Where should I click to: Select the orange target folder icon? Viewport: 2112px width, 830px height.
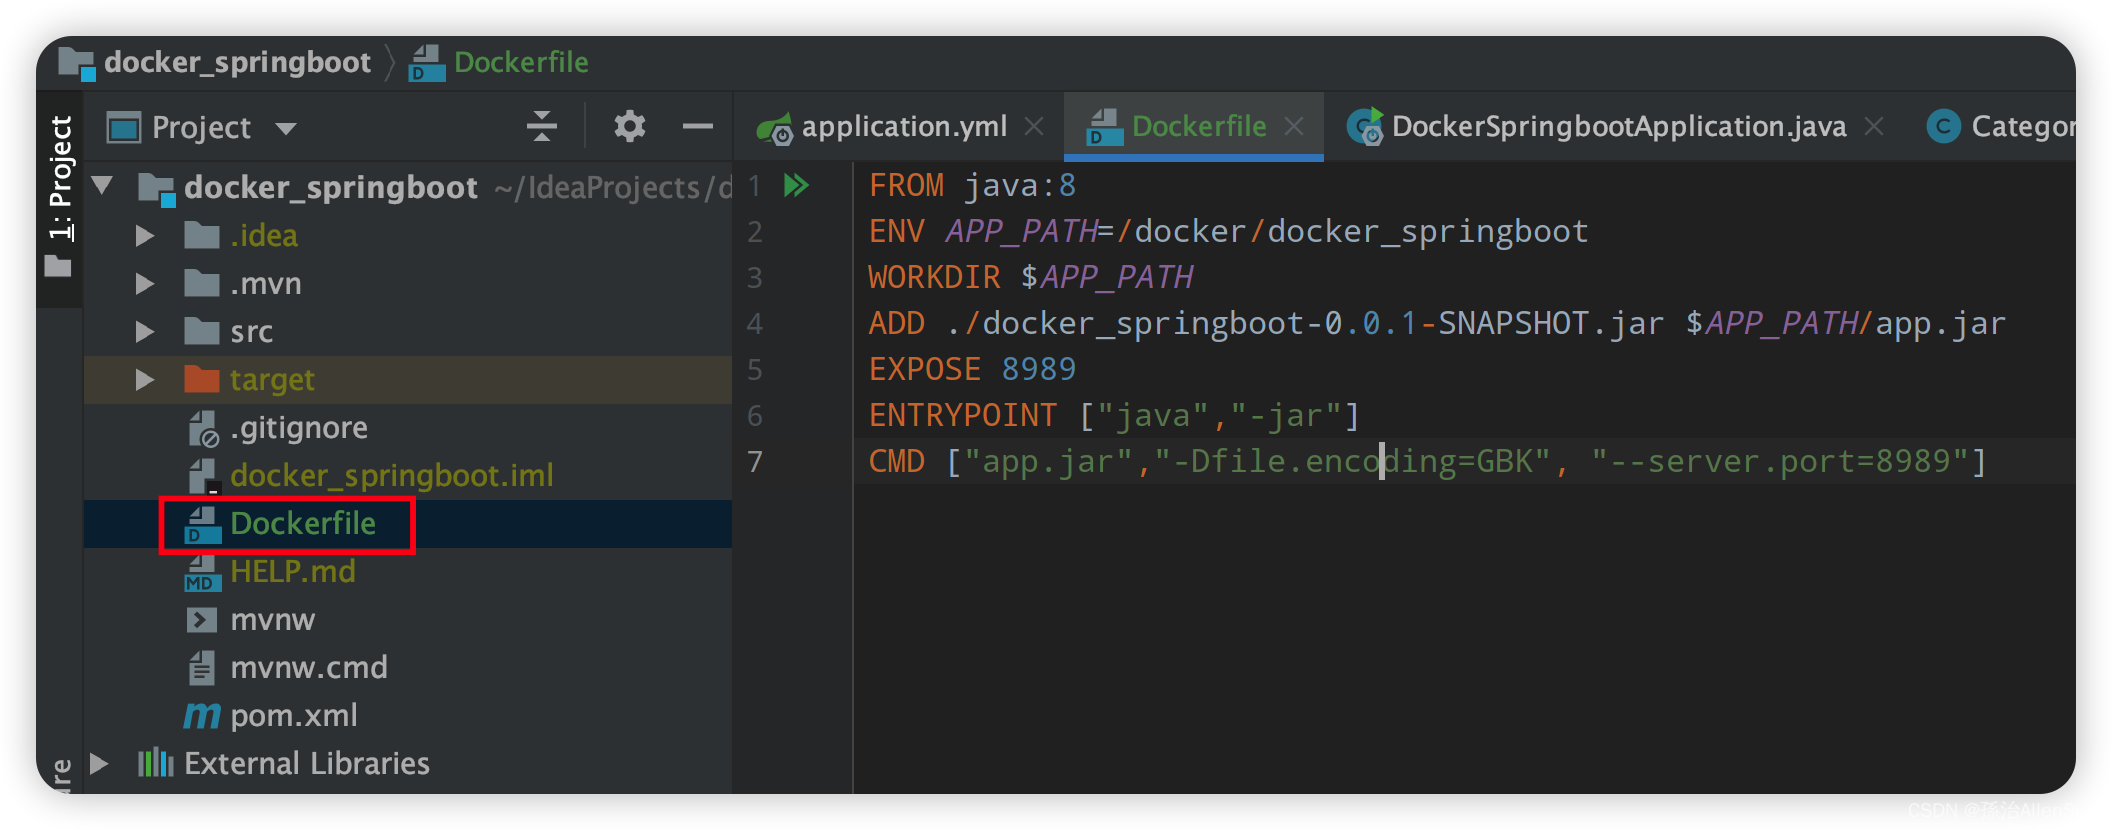202,379
